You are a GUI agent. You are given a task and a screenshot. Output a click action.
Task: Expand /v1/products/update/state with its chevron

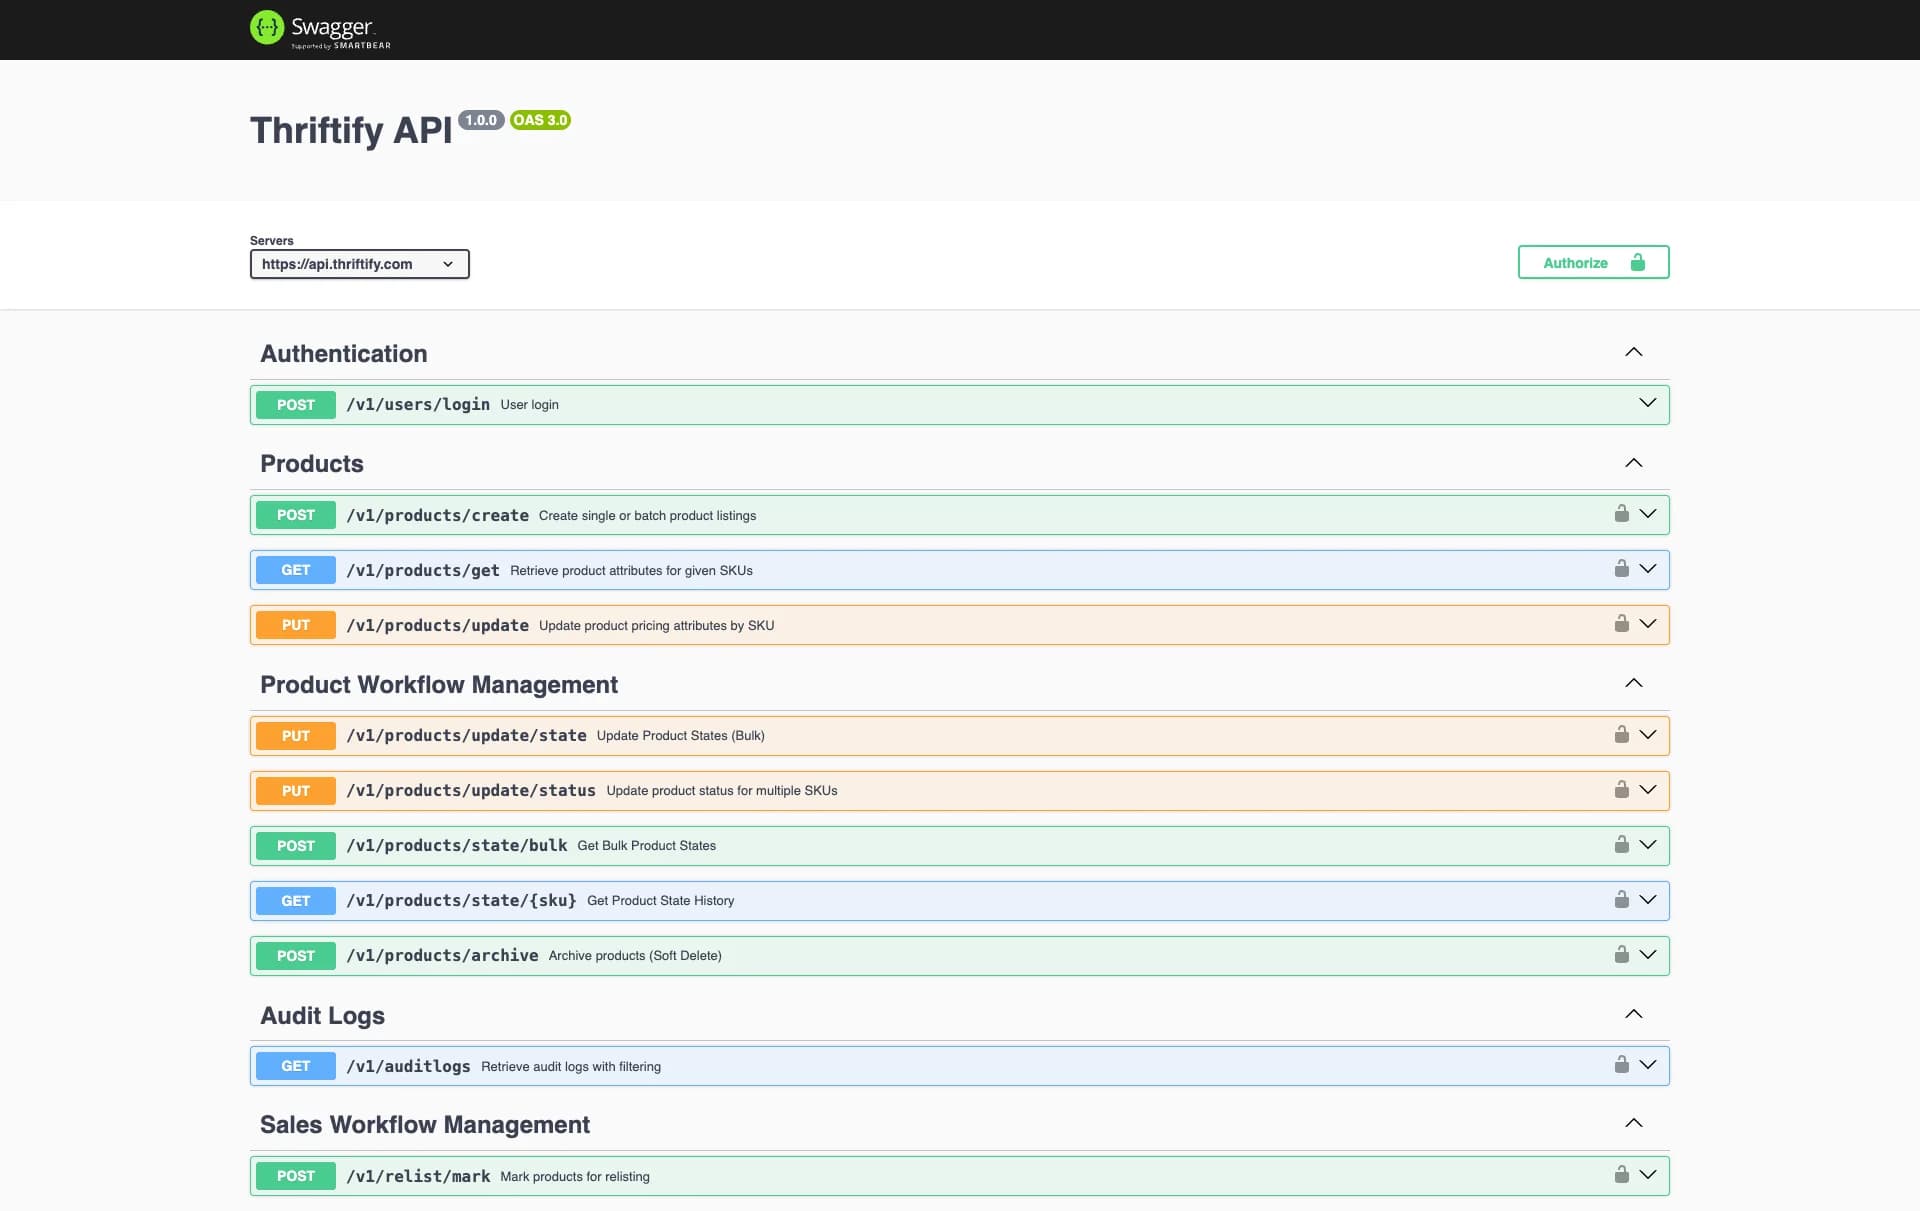click(1647, 735)
